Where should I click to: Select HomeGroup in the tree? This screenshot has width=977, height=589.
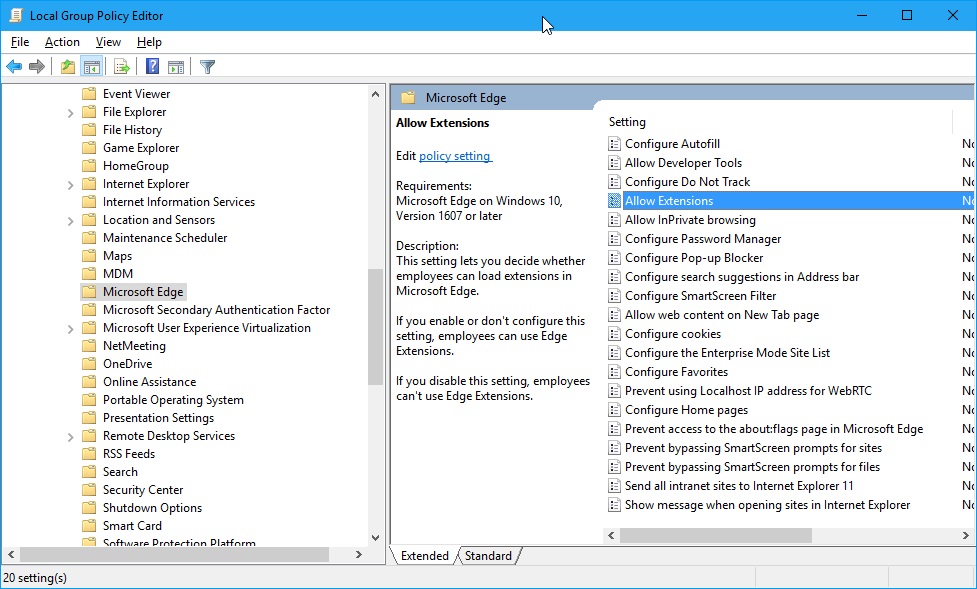(x=136, y=166)
